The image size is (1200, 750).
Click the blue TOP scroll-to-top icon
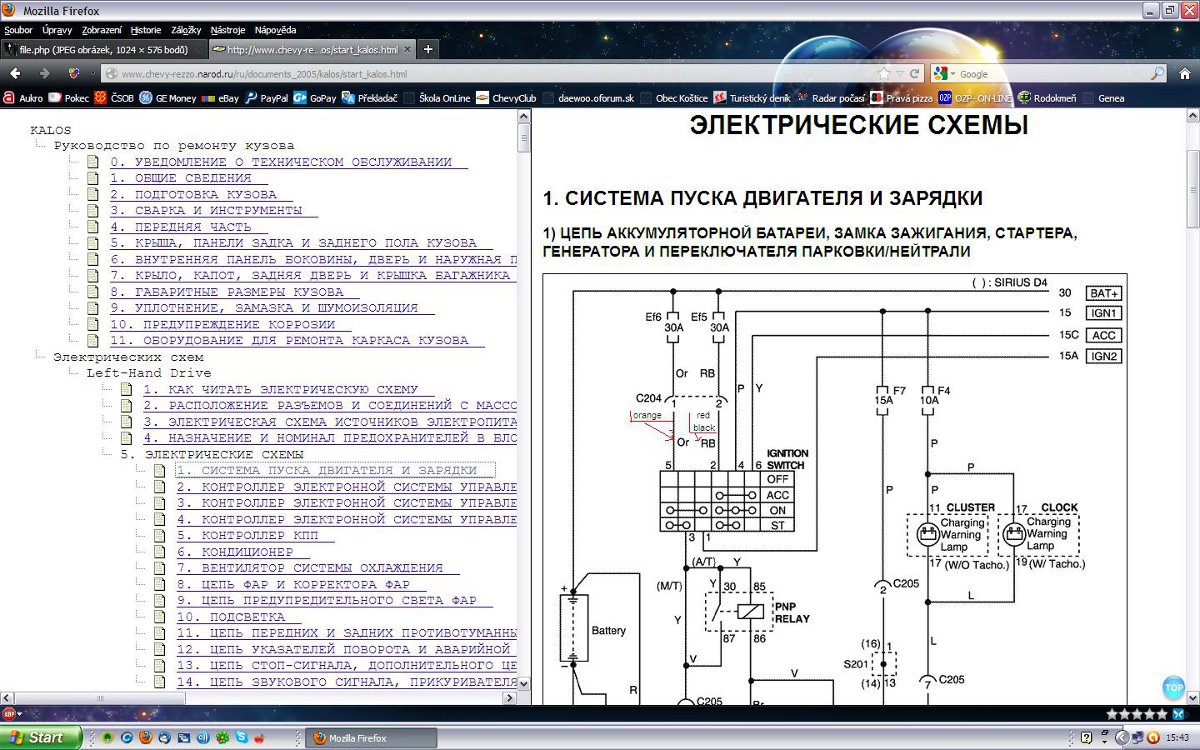(x=1174, y=688)
